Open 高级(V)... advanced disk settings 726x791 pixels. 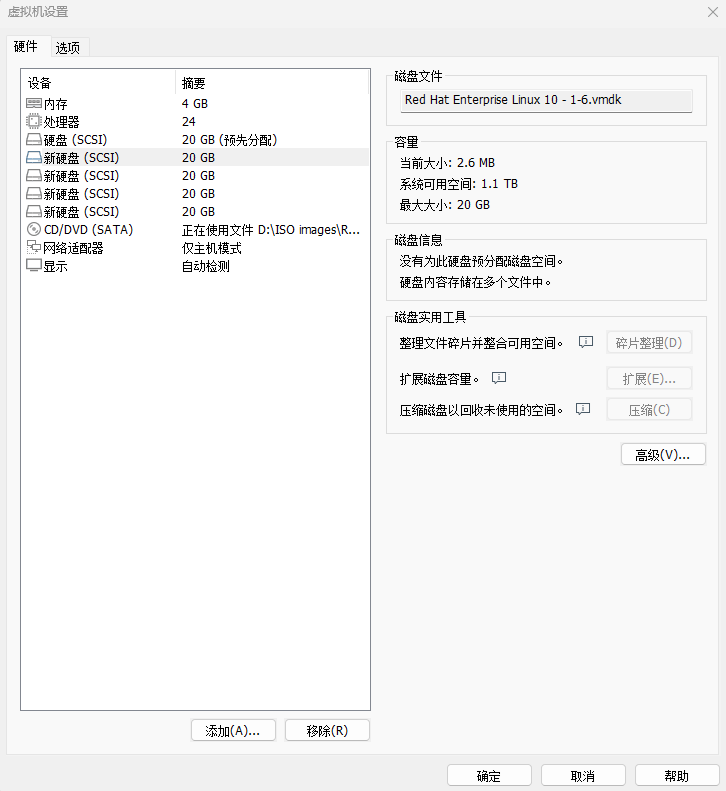click(663, 454)
